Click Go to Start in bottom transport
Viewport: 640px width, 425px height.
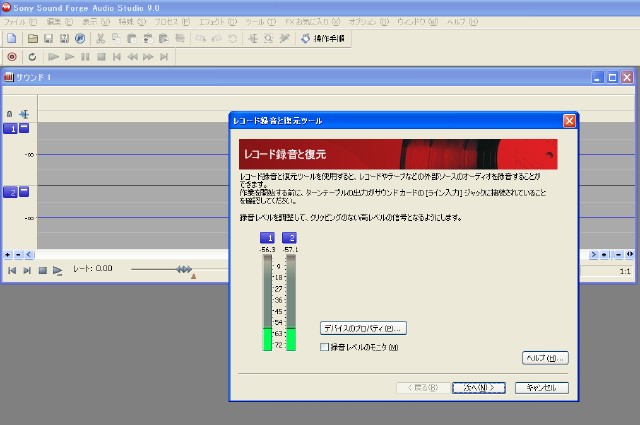click(12, 270)
